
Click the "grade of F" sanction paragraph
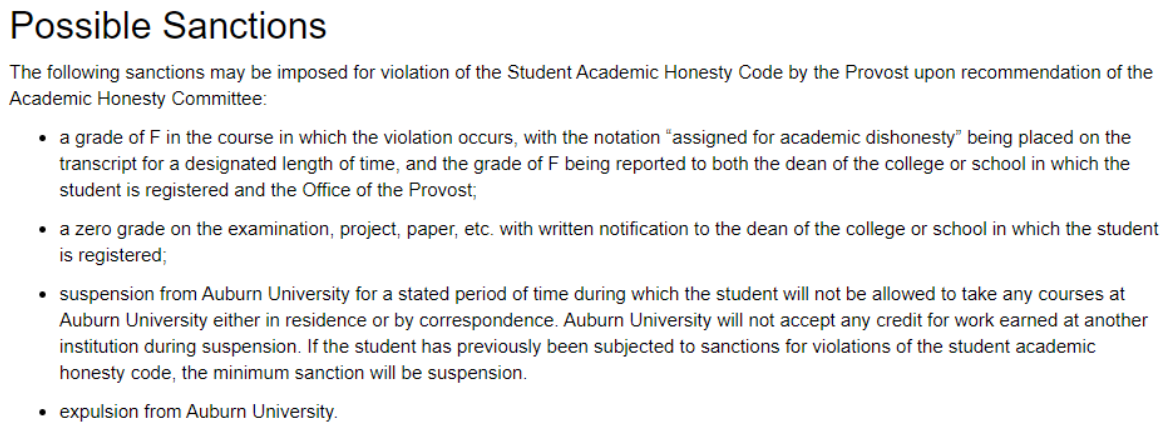594,163
